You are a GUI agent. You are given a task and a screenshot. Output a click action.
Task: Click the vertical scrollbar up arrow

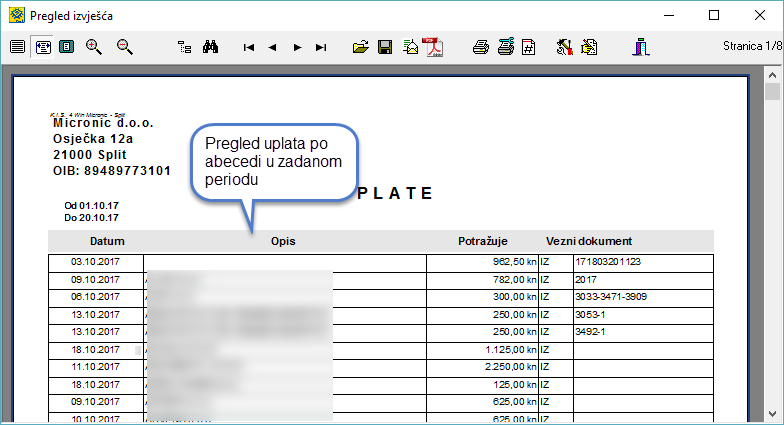(x=772, y=74)
